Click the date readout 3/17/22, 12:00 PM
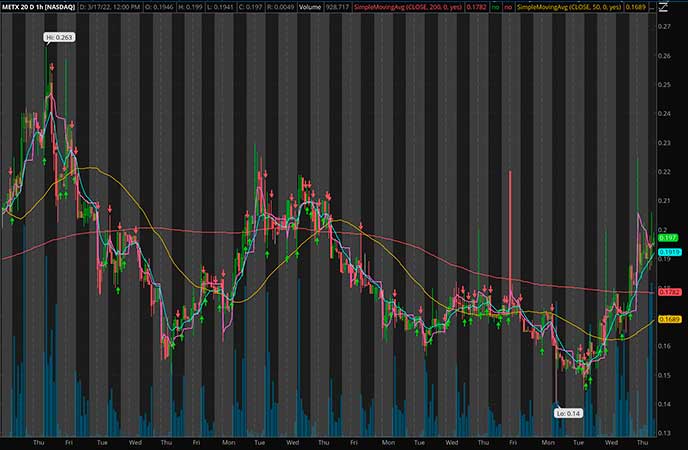 110,7
